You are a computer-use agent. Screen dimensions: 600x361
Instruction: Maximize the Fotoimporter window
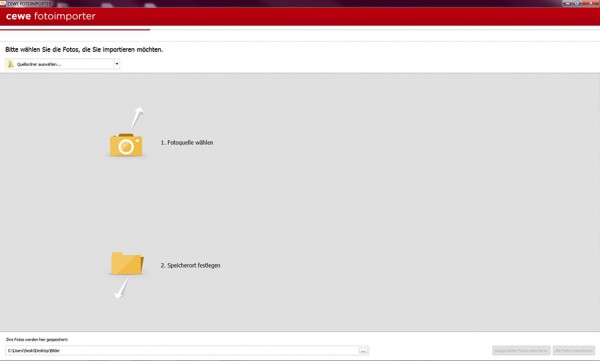(577, 3)
